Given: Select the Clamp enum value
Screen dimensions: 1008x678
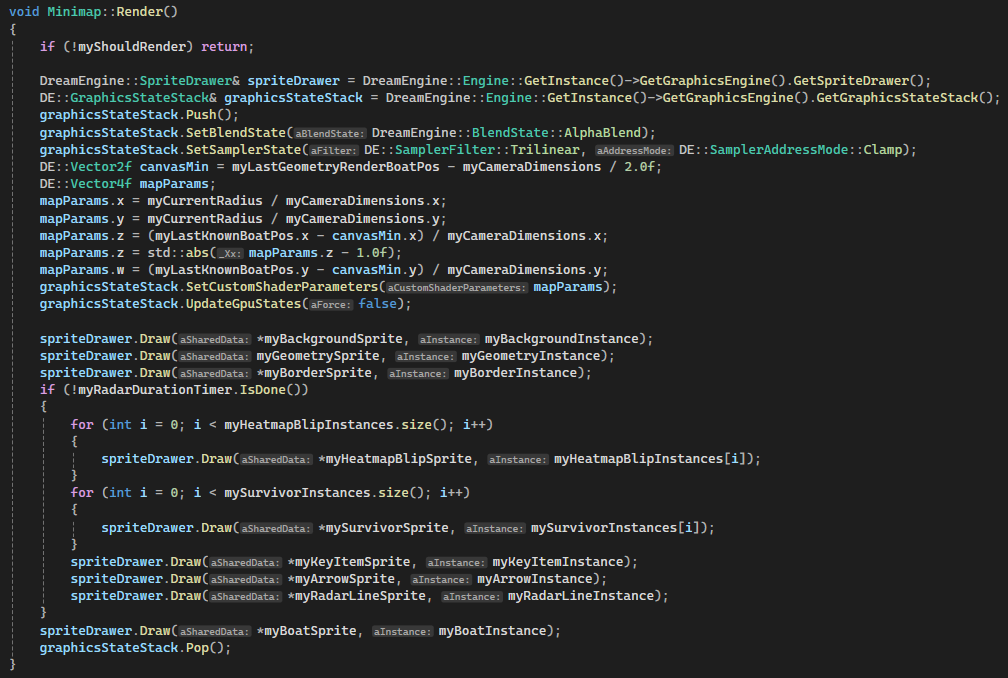Looking at the screenshot, I should tap(883, 150).
